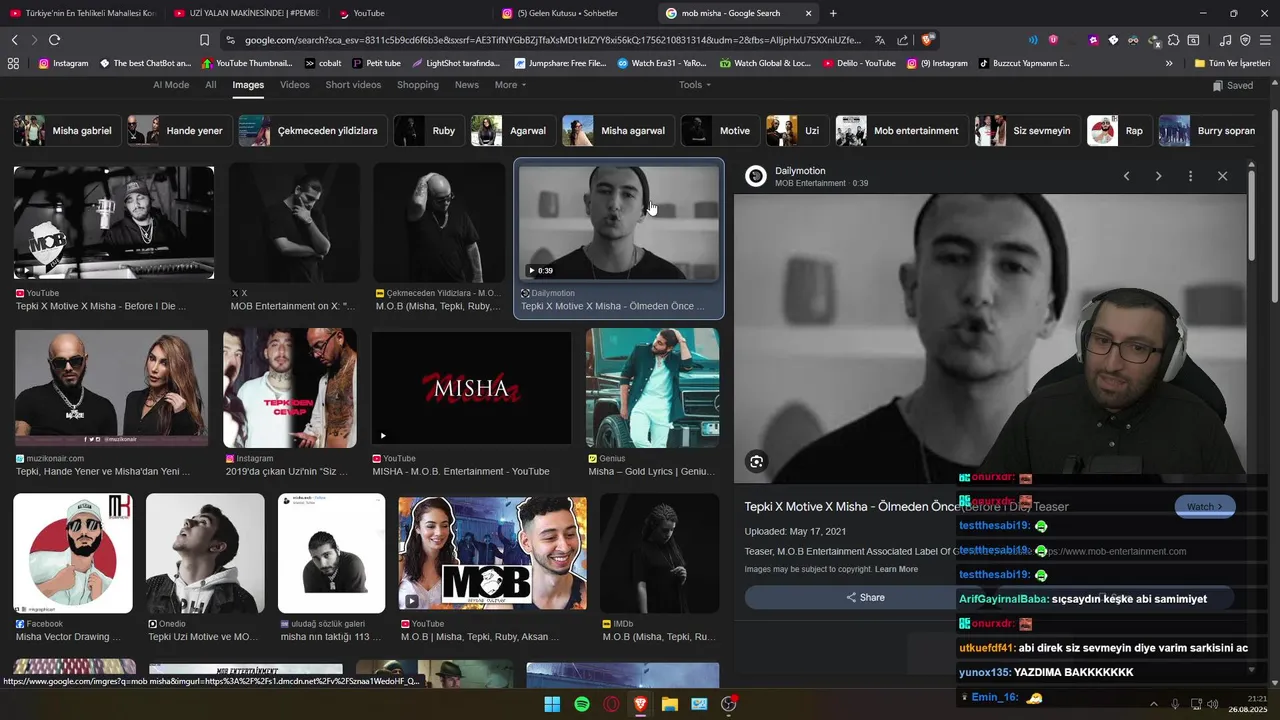Show next image in the preview panel
The height and width of the screenshot is (720, 1280).
point(1158,176)
